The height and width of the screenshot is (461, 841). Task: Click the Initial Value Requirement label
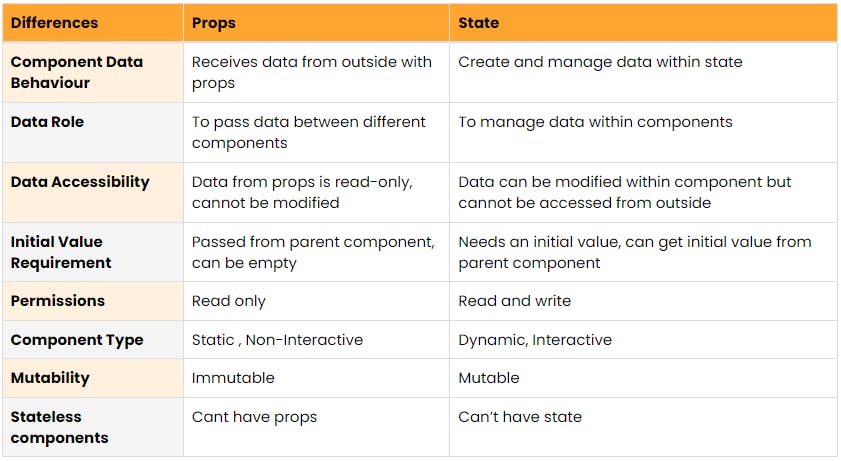(61, 252)
